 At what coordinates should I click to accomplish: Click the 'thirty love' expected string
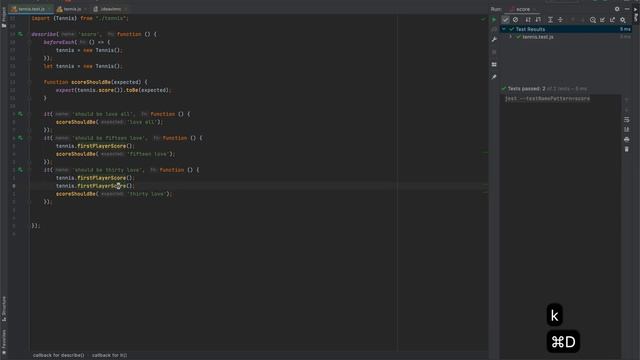[x=147, y=194]
